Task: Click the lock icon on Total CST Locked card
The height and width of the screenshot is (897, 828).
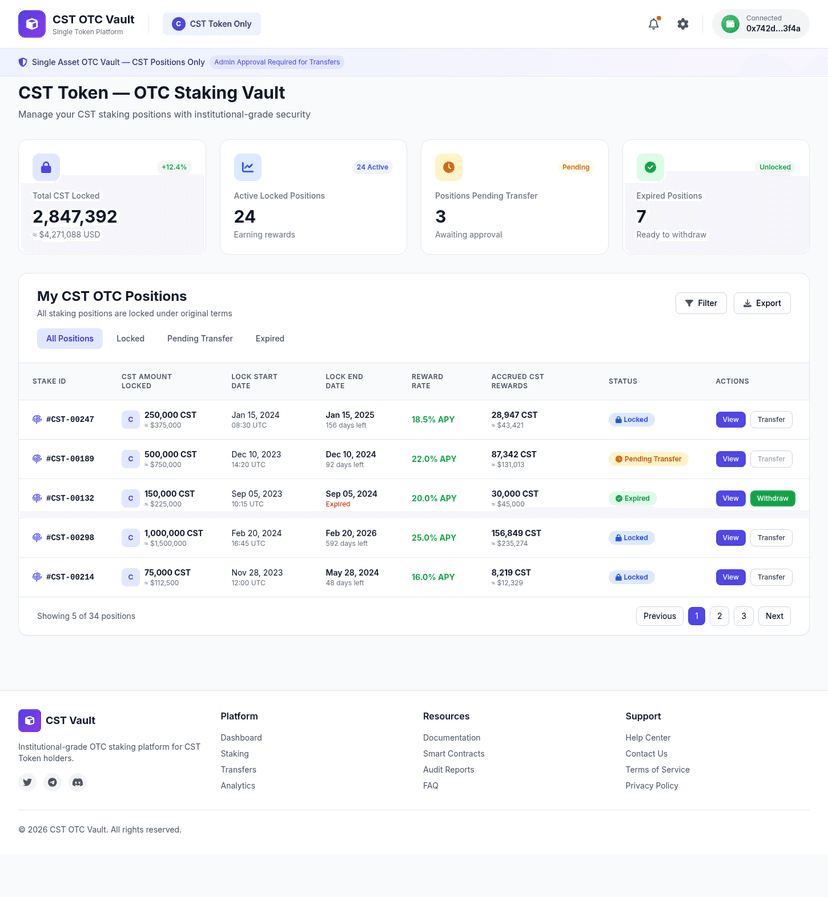Action: pos(46,167)
